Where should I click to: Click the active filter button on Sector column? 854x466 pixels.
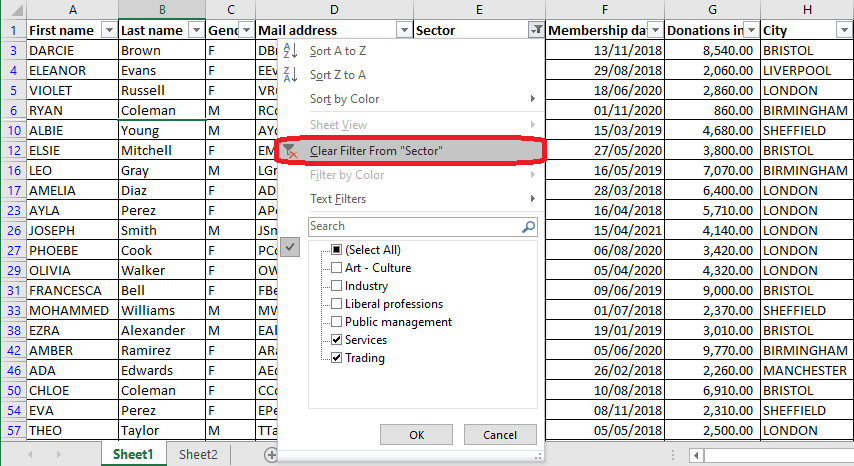pyautogui.click(x=537, y=30)
